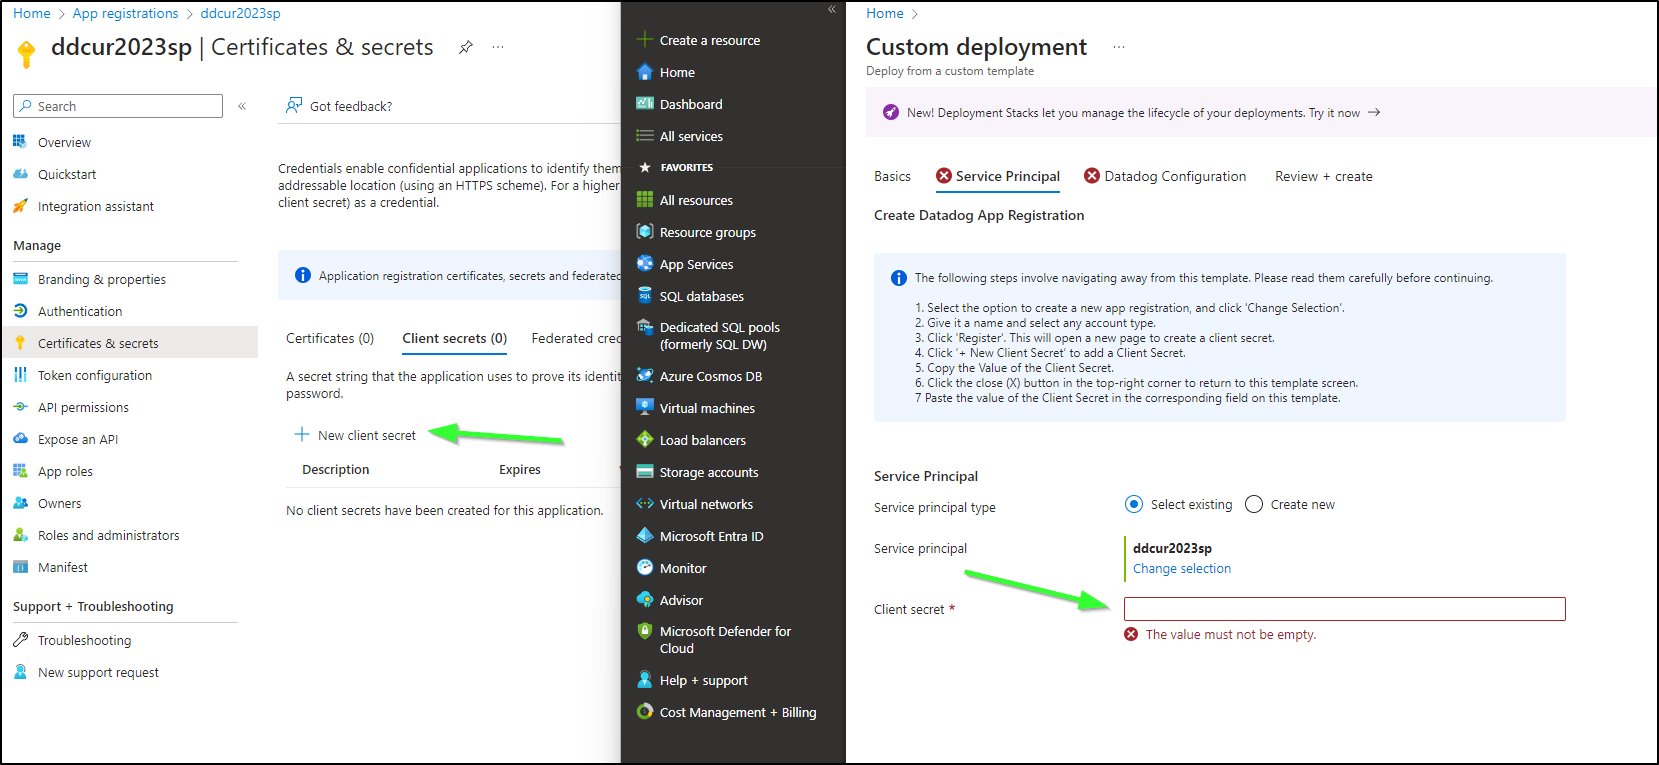Click the Troubleshooting wrench icon
The image size is (1659, 765).
point(20,640)
